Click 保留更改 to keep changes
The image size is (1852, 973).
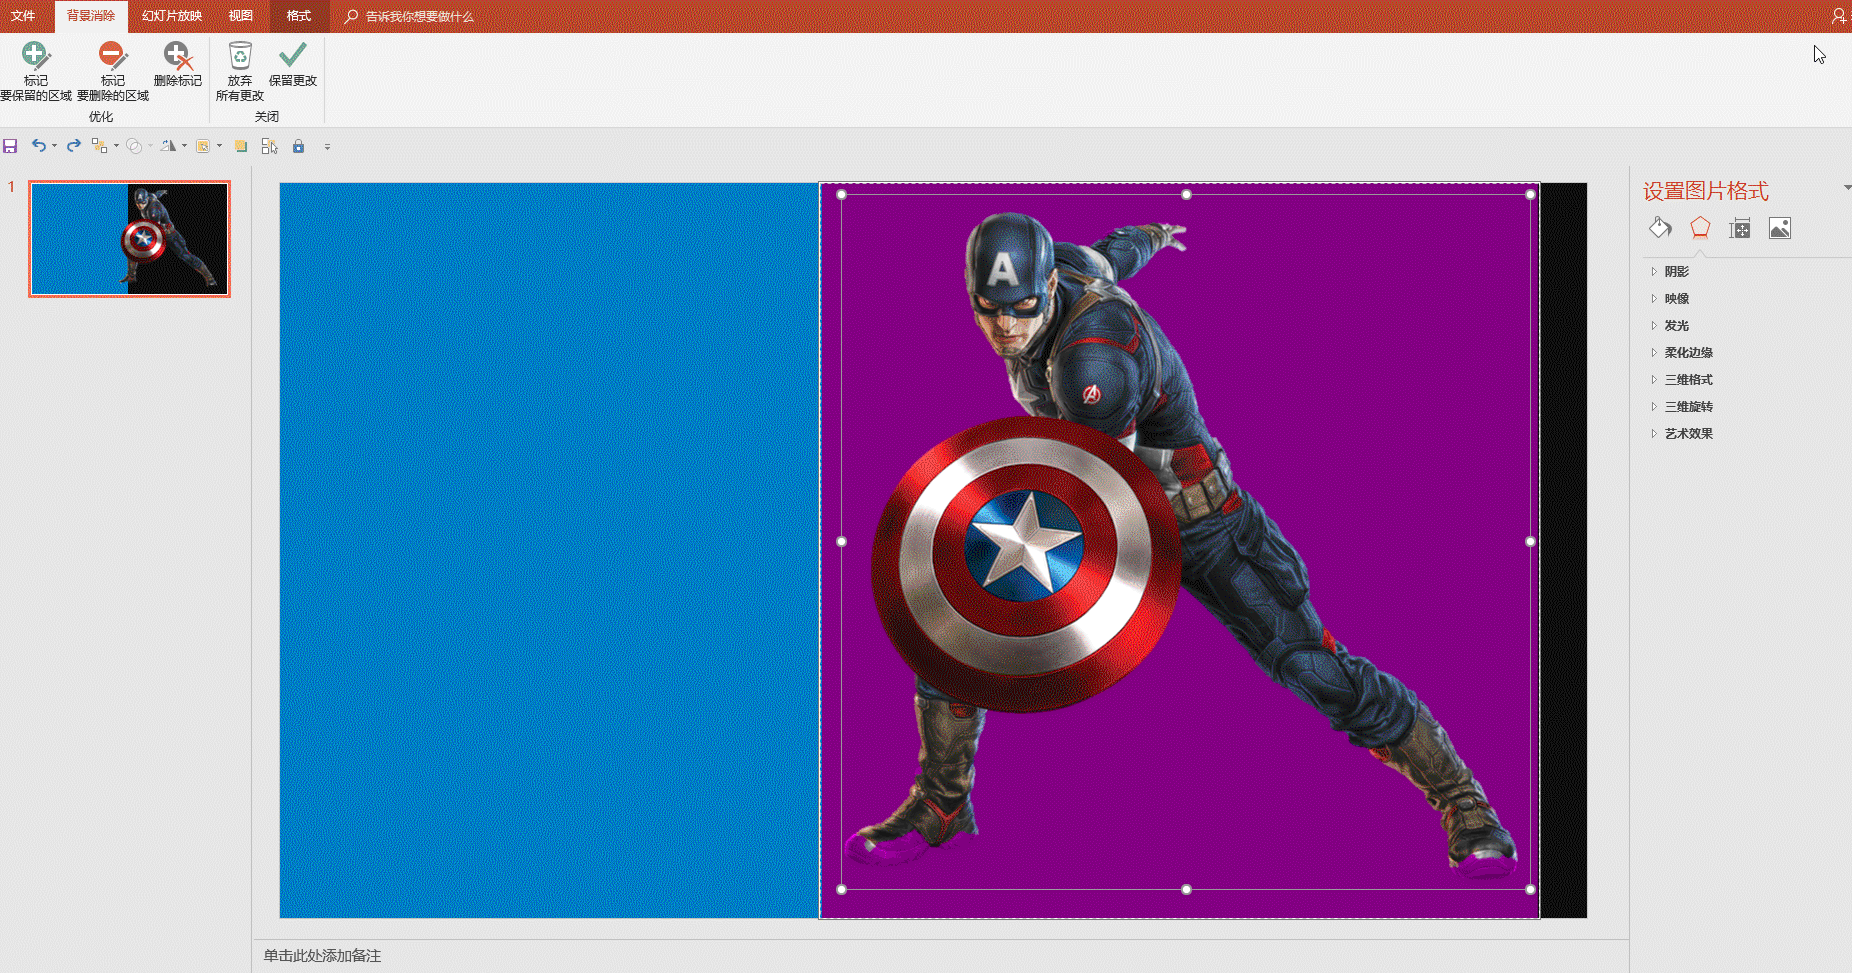[x=293, y=65]
